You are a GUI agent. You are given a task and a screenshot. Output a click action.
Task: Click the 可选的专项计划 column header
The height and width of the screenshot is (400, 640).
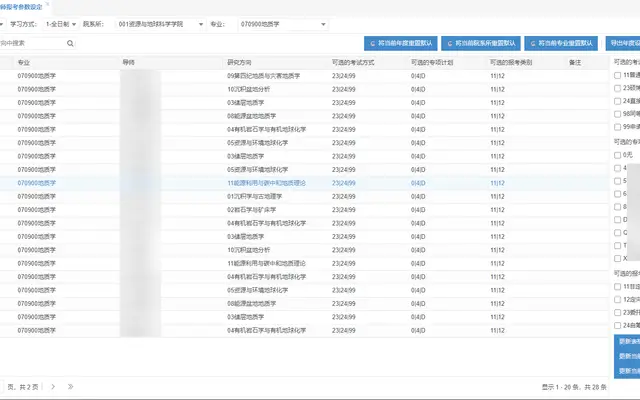[x=447, y=62]
